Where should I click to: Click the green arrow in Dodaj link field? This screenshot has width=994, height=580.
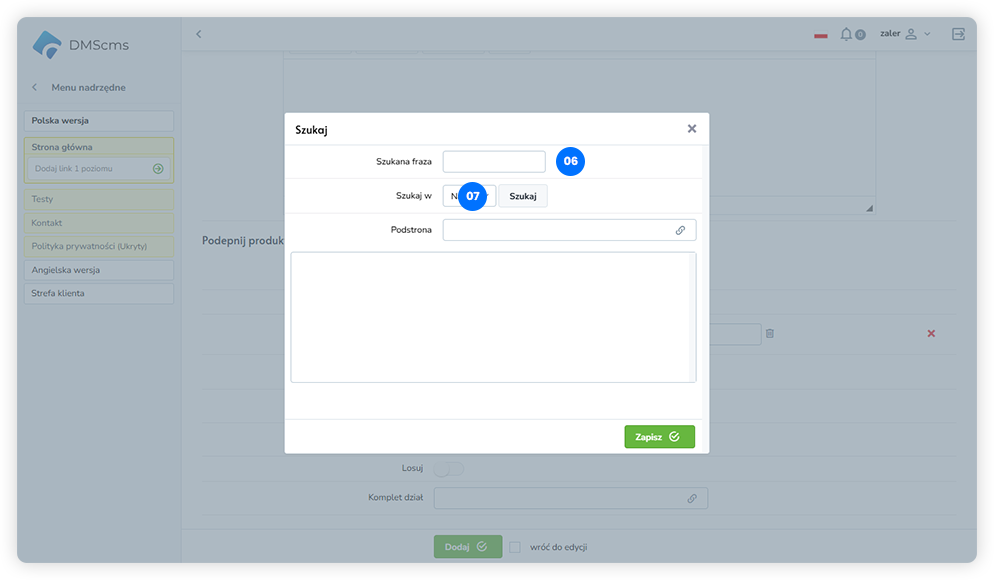click(158, 169)
